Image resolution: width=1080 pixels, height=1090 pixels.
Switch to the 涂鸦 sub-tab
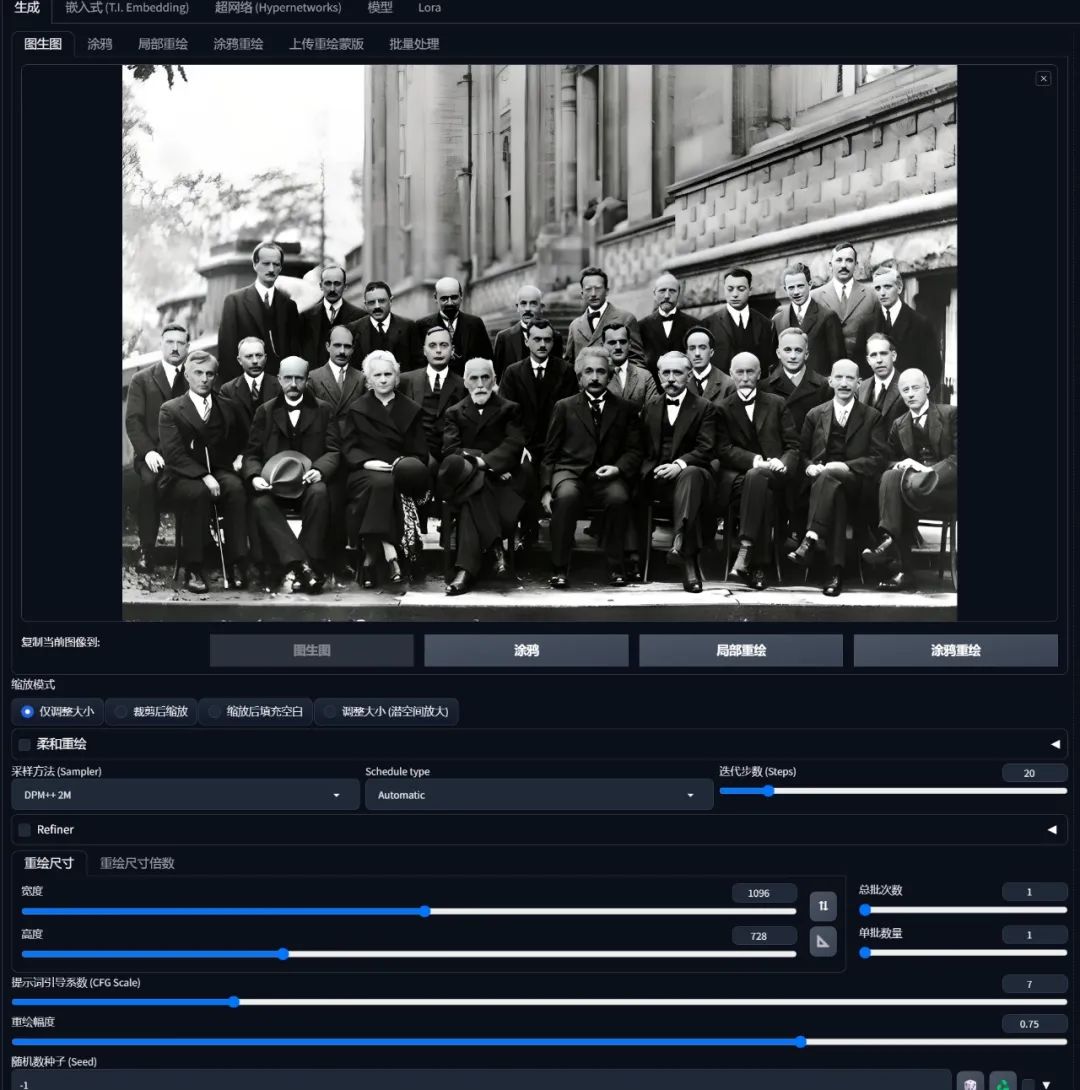click(x=99, y=44)
